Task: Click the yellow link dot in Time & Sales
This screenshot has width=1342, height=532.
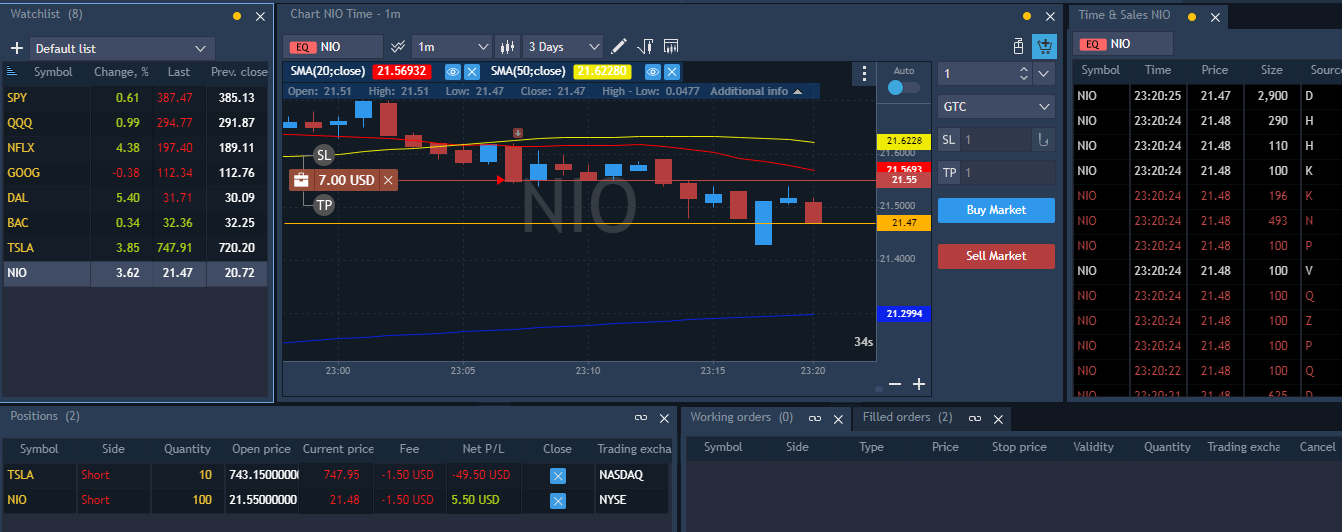Action: 1192,16
